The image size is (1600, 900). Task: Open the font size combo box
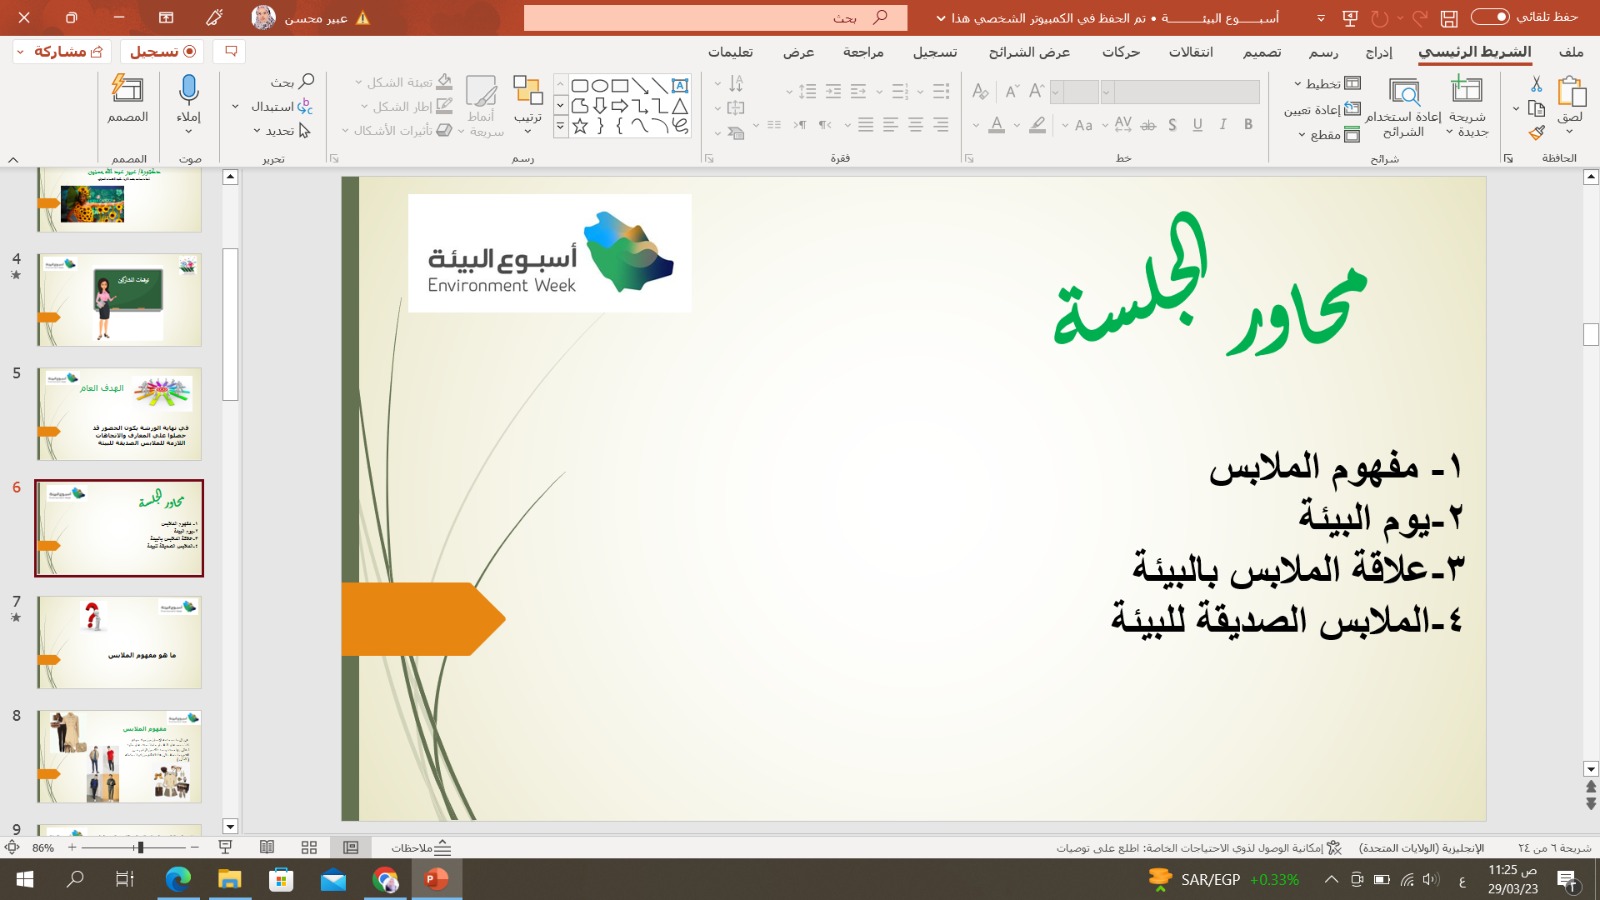pyautogui.click(x=1074, y=92)
